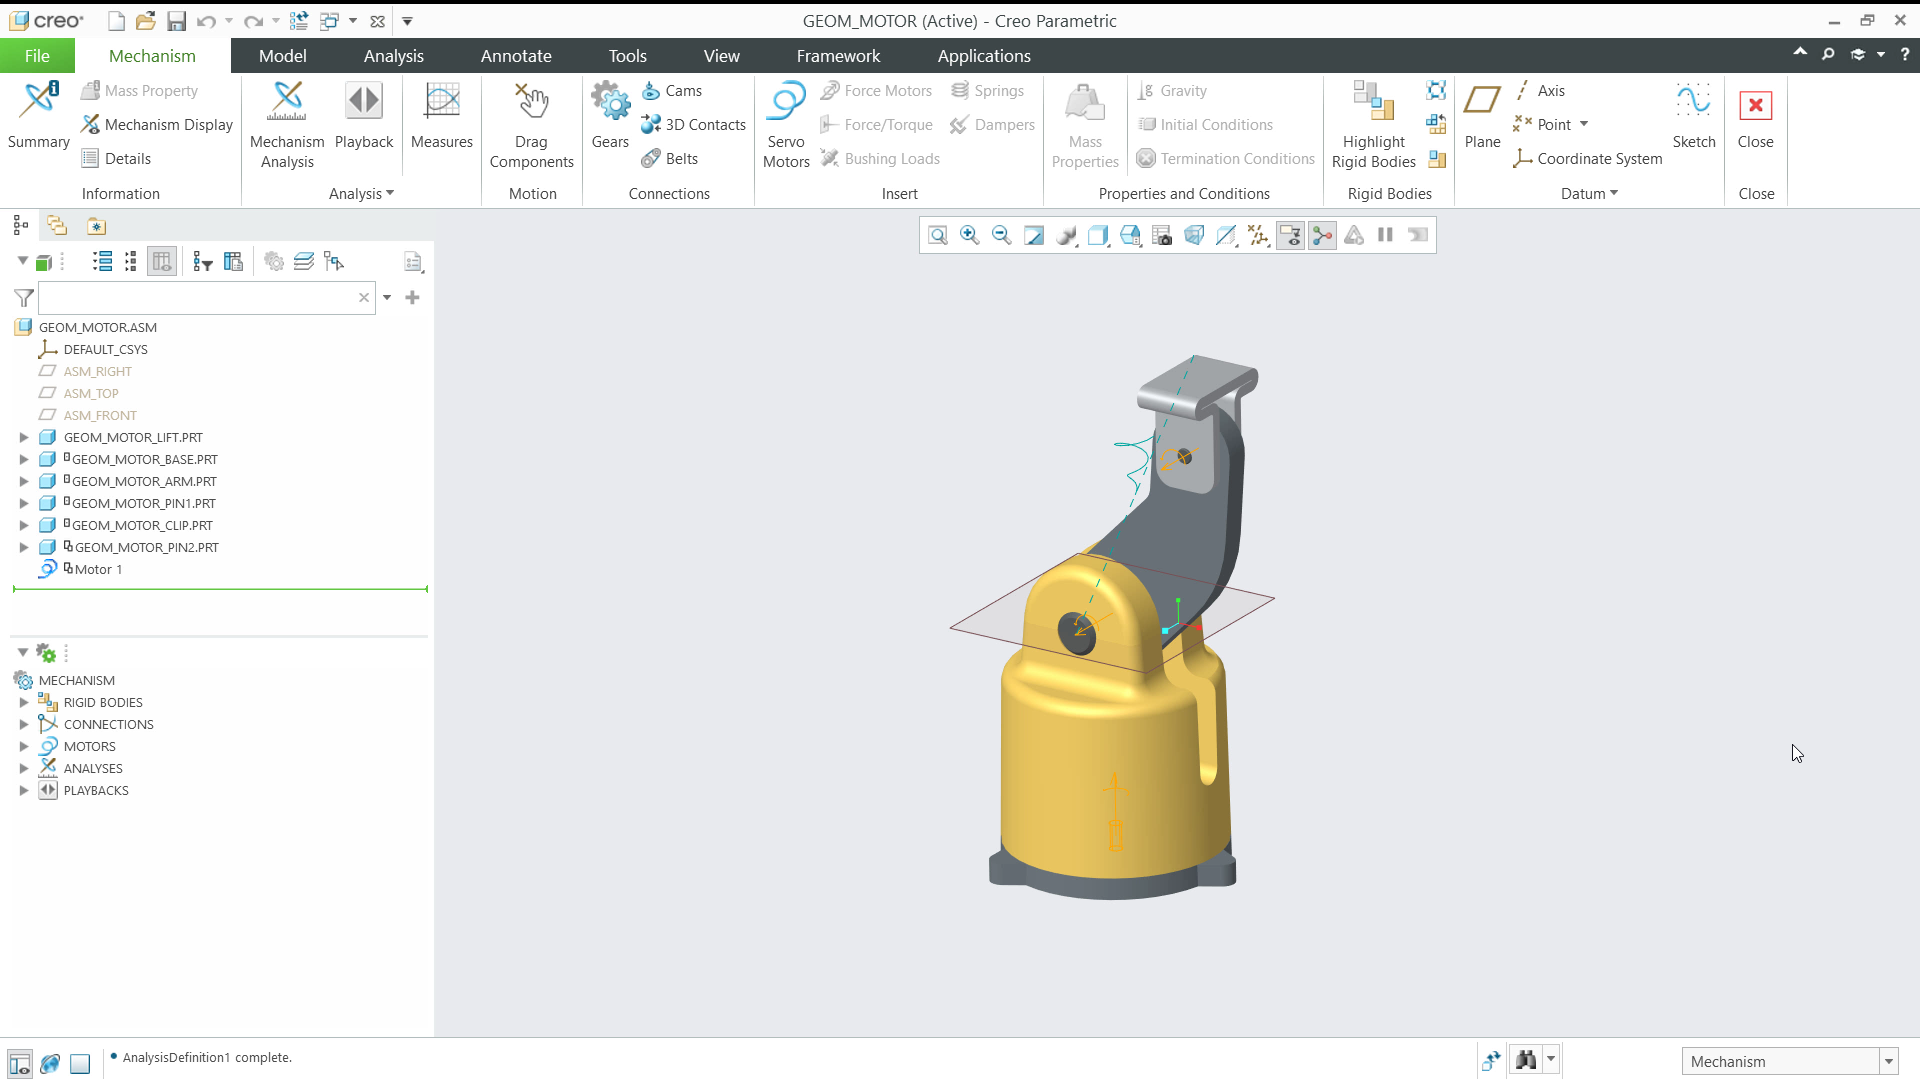The image size is (1920, 1080).
Task: Pause the simulation display
Action: pos(1385,235)
